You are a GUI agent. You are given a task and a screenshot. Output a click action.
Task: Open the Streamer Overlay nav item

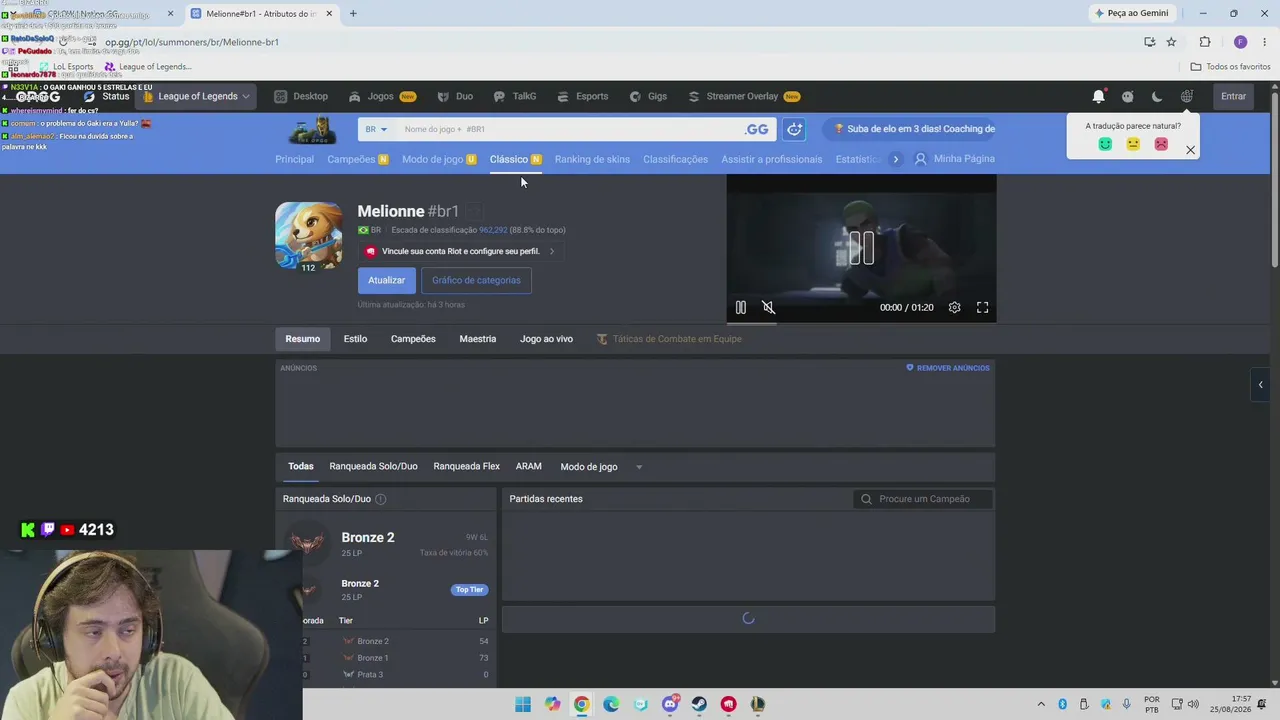[744, 96]
